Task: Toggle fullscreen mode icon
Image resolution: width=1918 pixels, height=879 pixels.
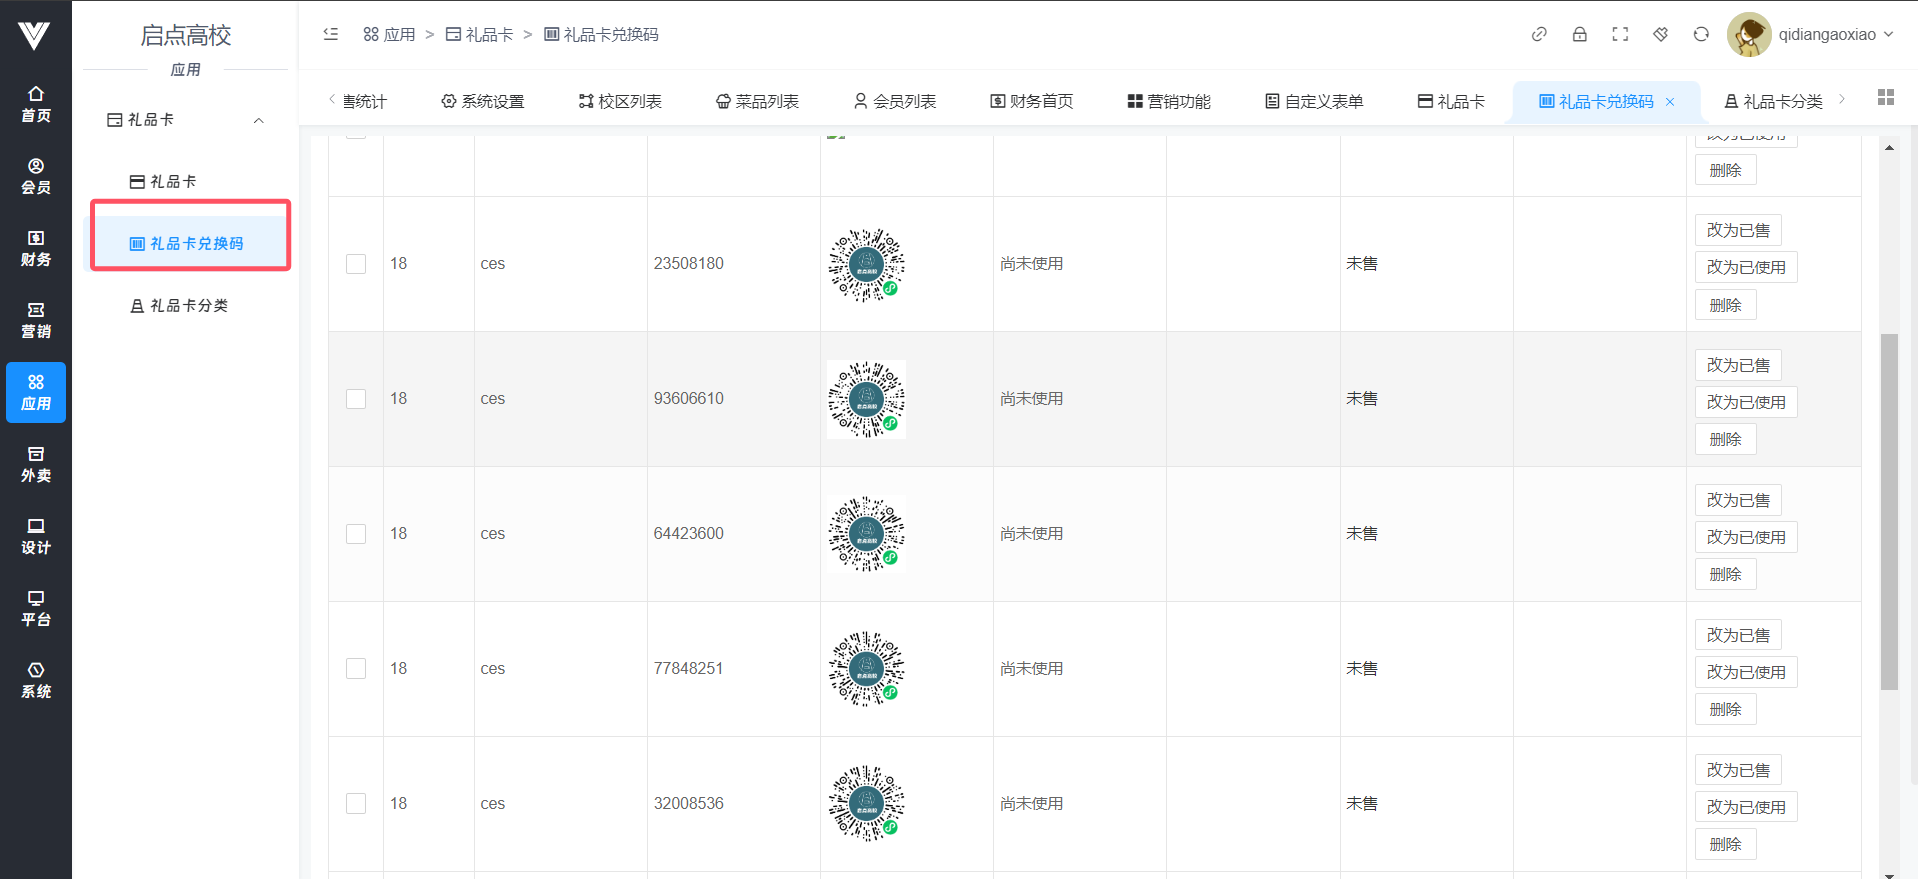Action: [1620, 34]
